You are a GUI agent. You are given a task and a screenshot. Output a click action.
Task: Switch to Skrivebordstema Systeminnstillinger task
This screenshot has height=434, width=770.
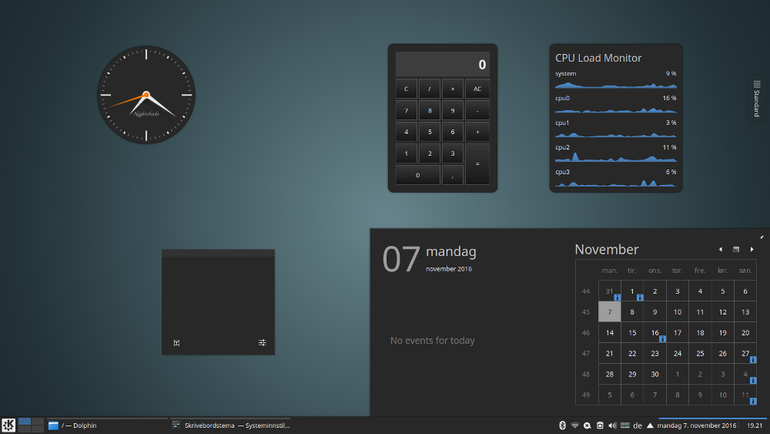[231, 426]
